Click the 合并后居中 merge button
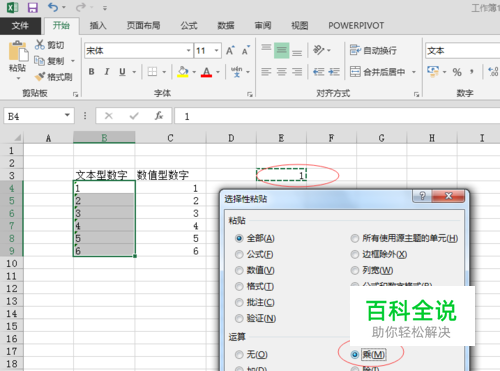Image resolution: width=500 pixels, height=371 pixels. coord(378,72)
